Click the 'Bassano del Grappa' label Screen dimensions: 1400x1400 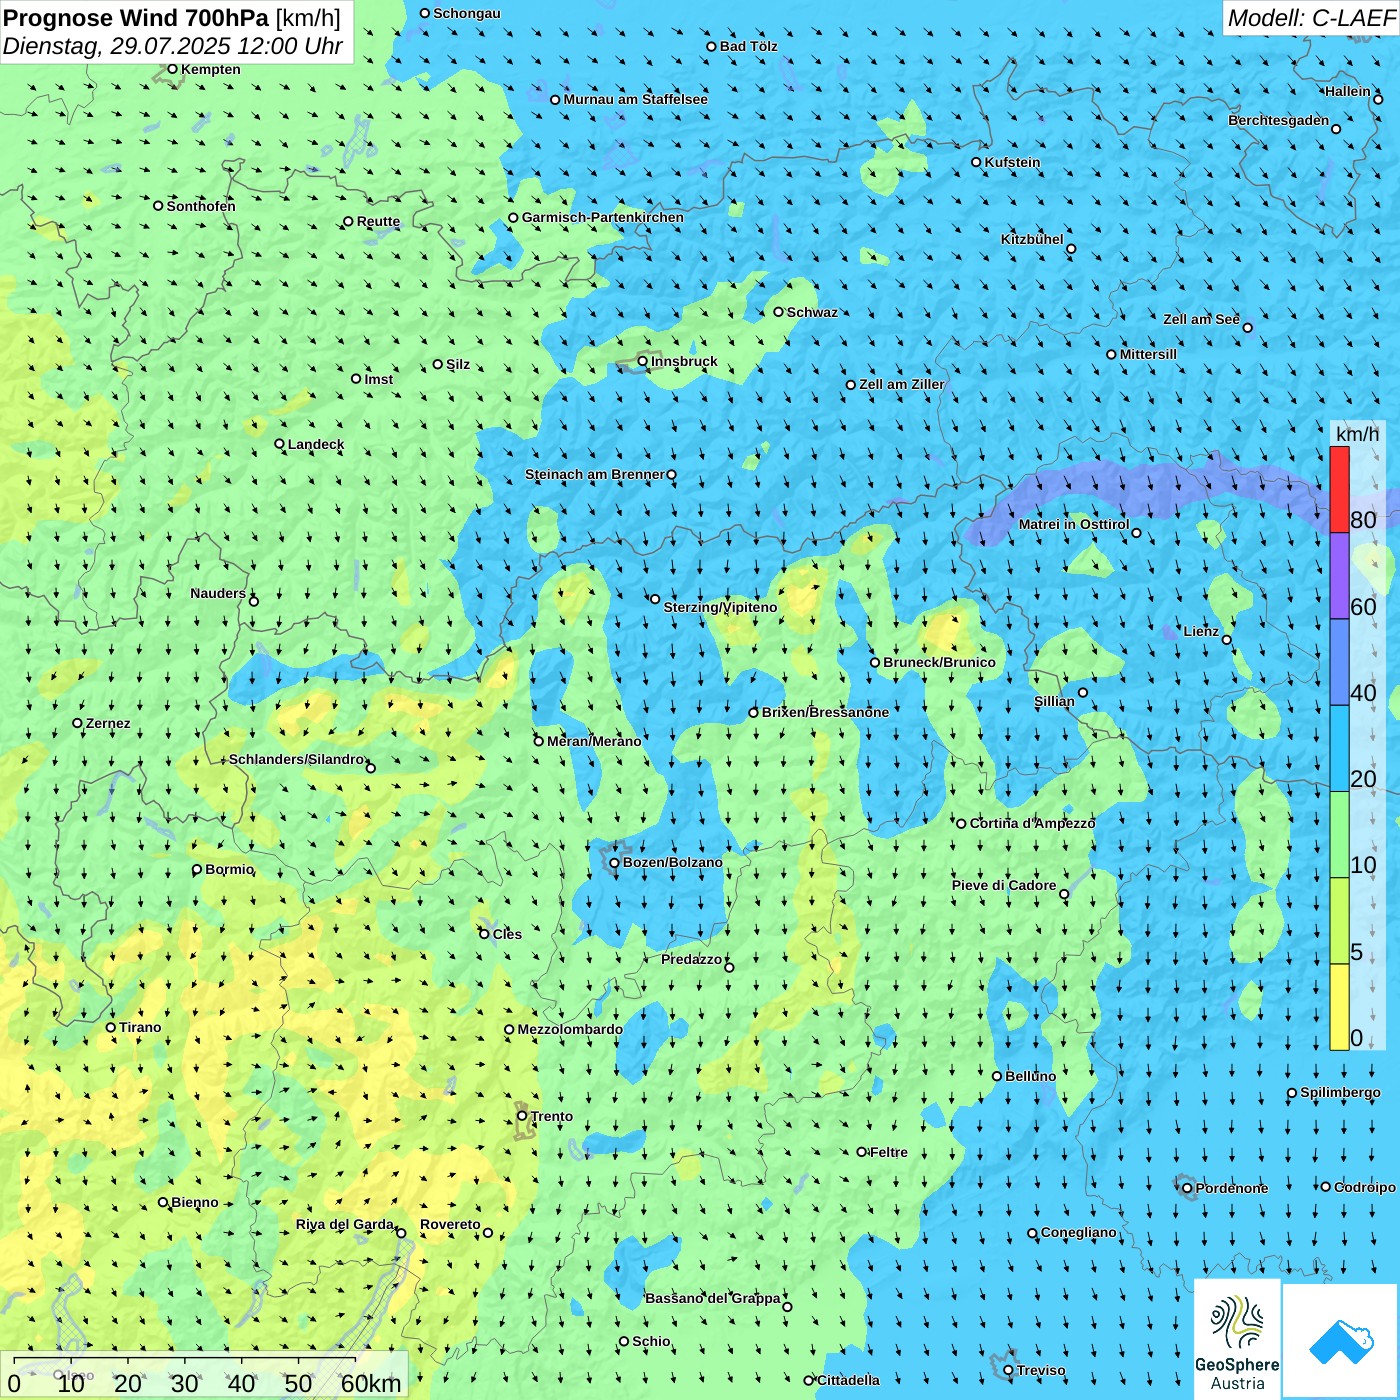[x=713, y=1298]
